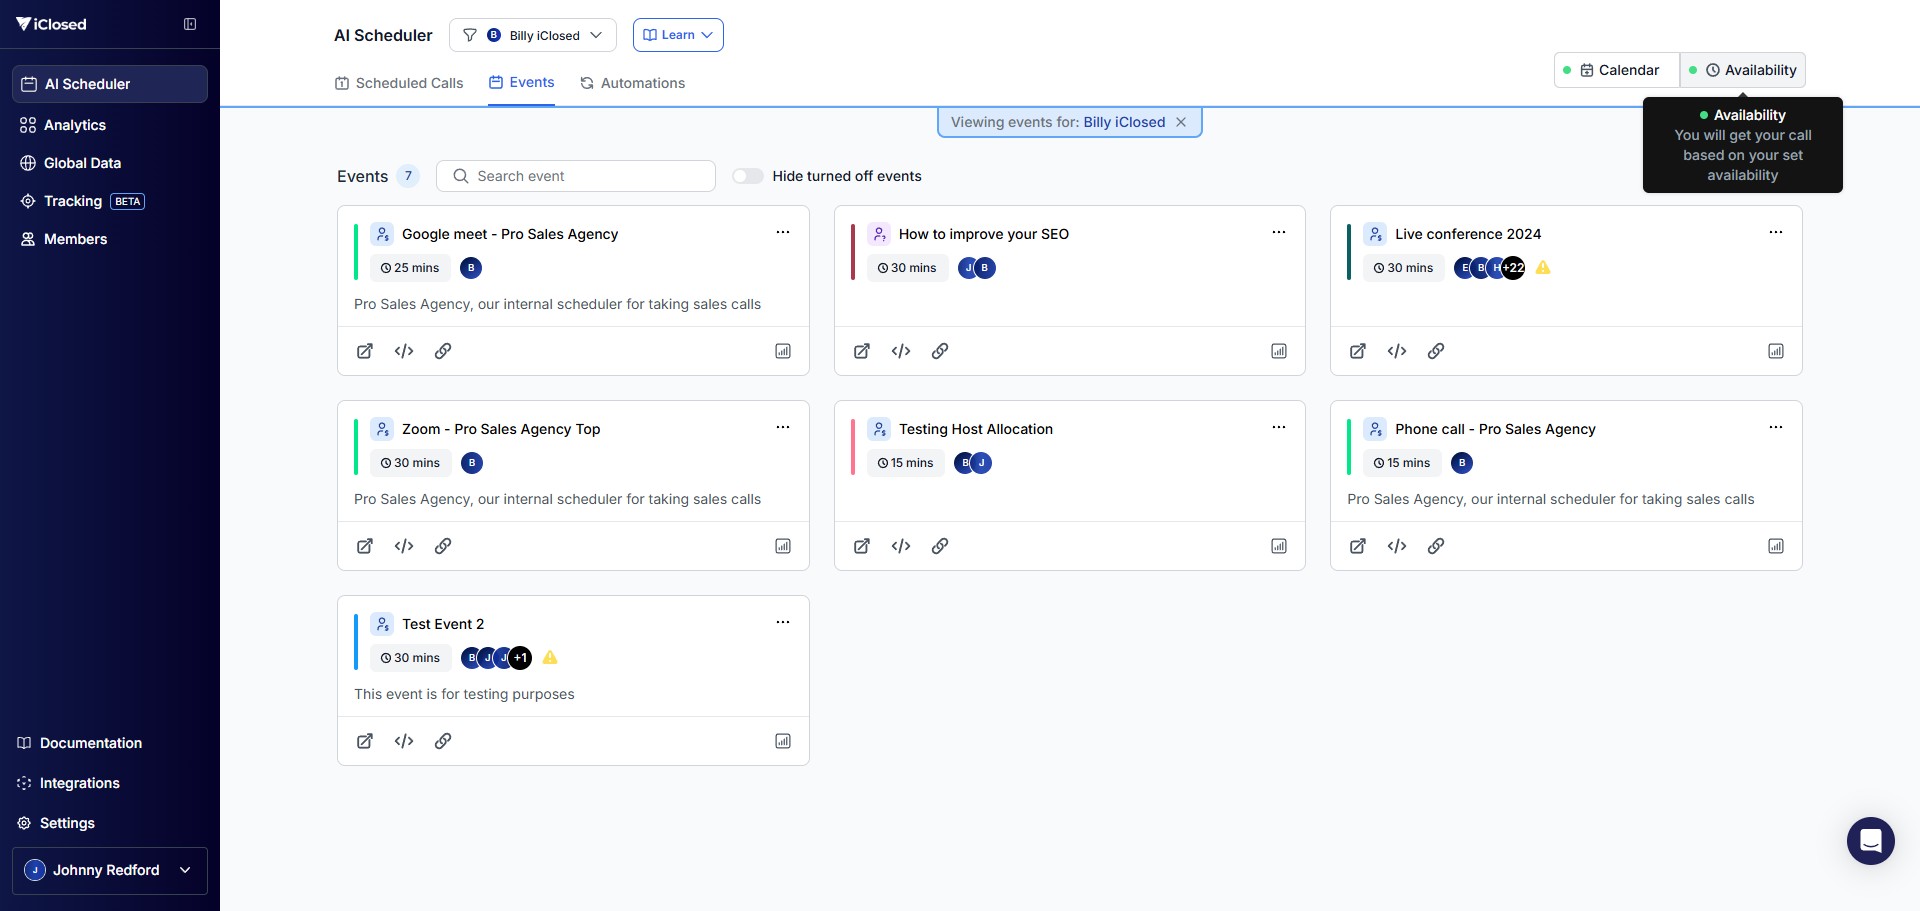The width and height of the screenshot is (1920, 911).
Task: Open more options on Phone call card
Action: coord(1776,427)
